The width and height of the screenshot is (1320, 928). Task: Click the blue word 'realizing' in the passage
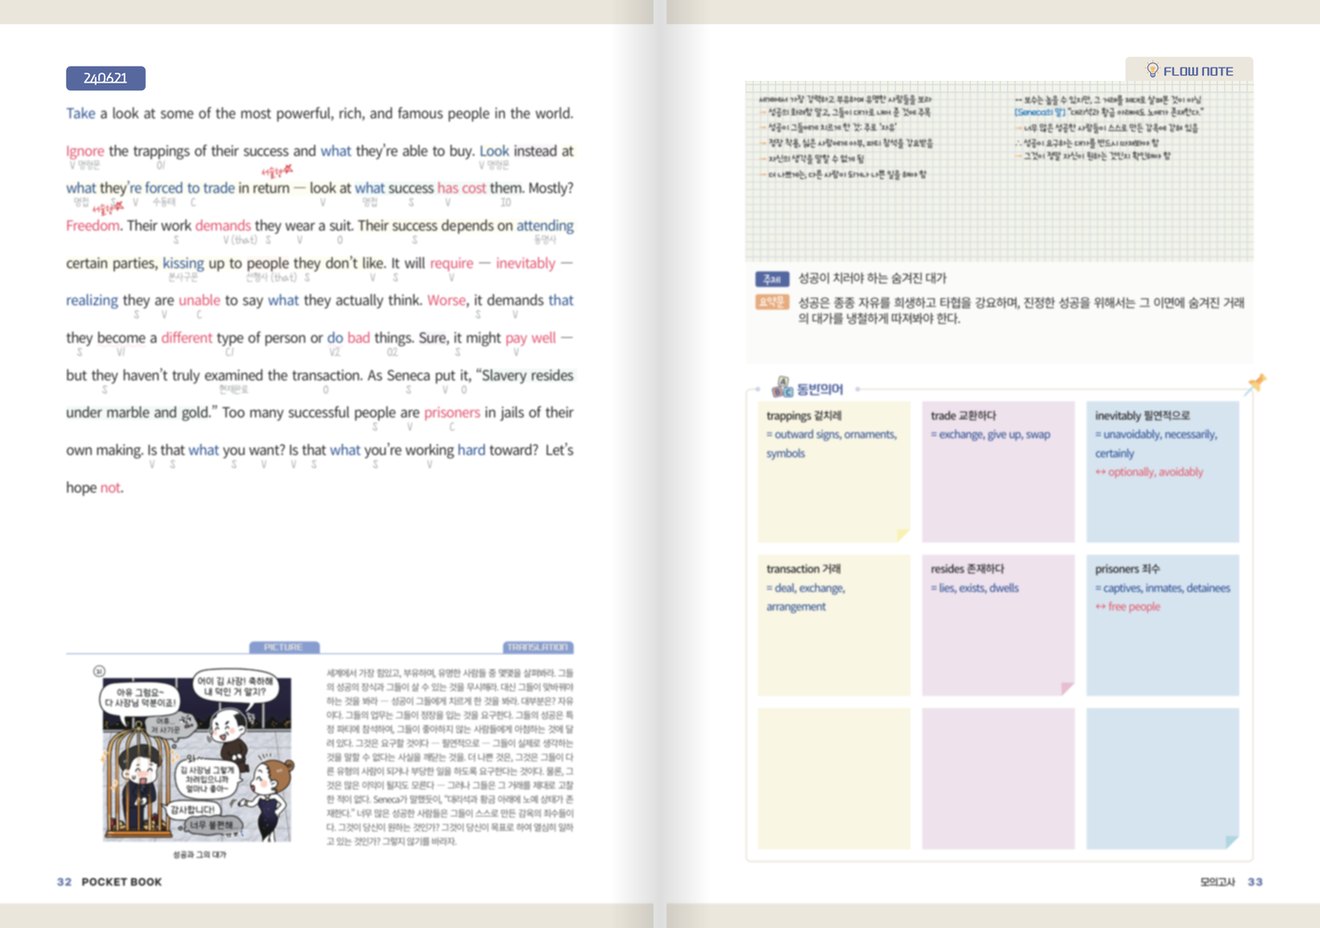click(x=92, y=301)
